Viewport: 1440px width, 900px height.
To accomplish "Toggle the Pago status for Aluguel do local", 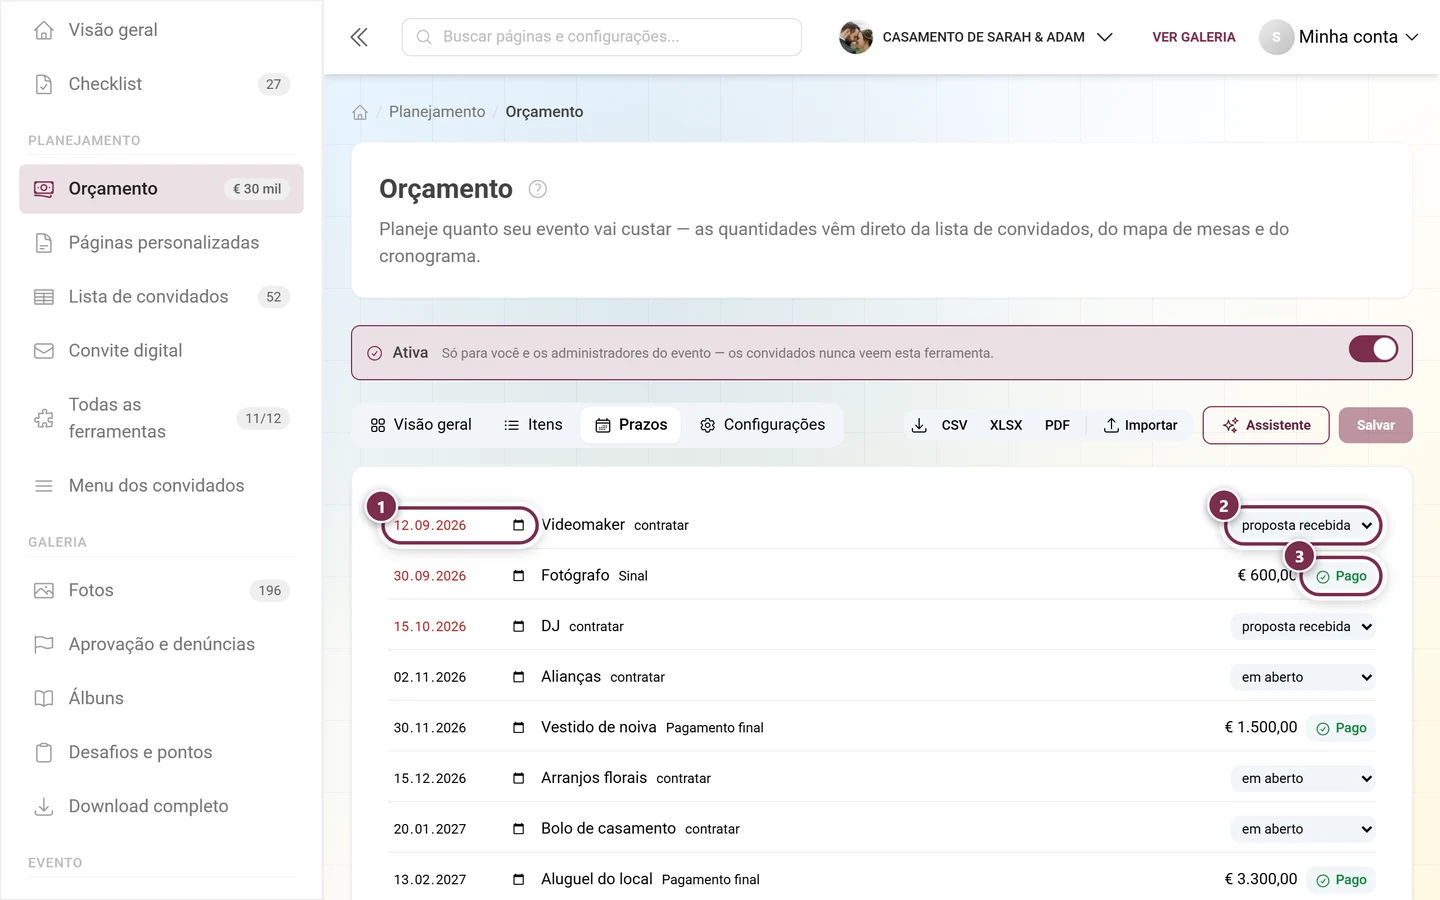I will 1341,880.
